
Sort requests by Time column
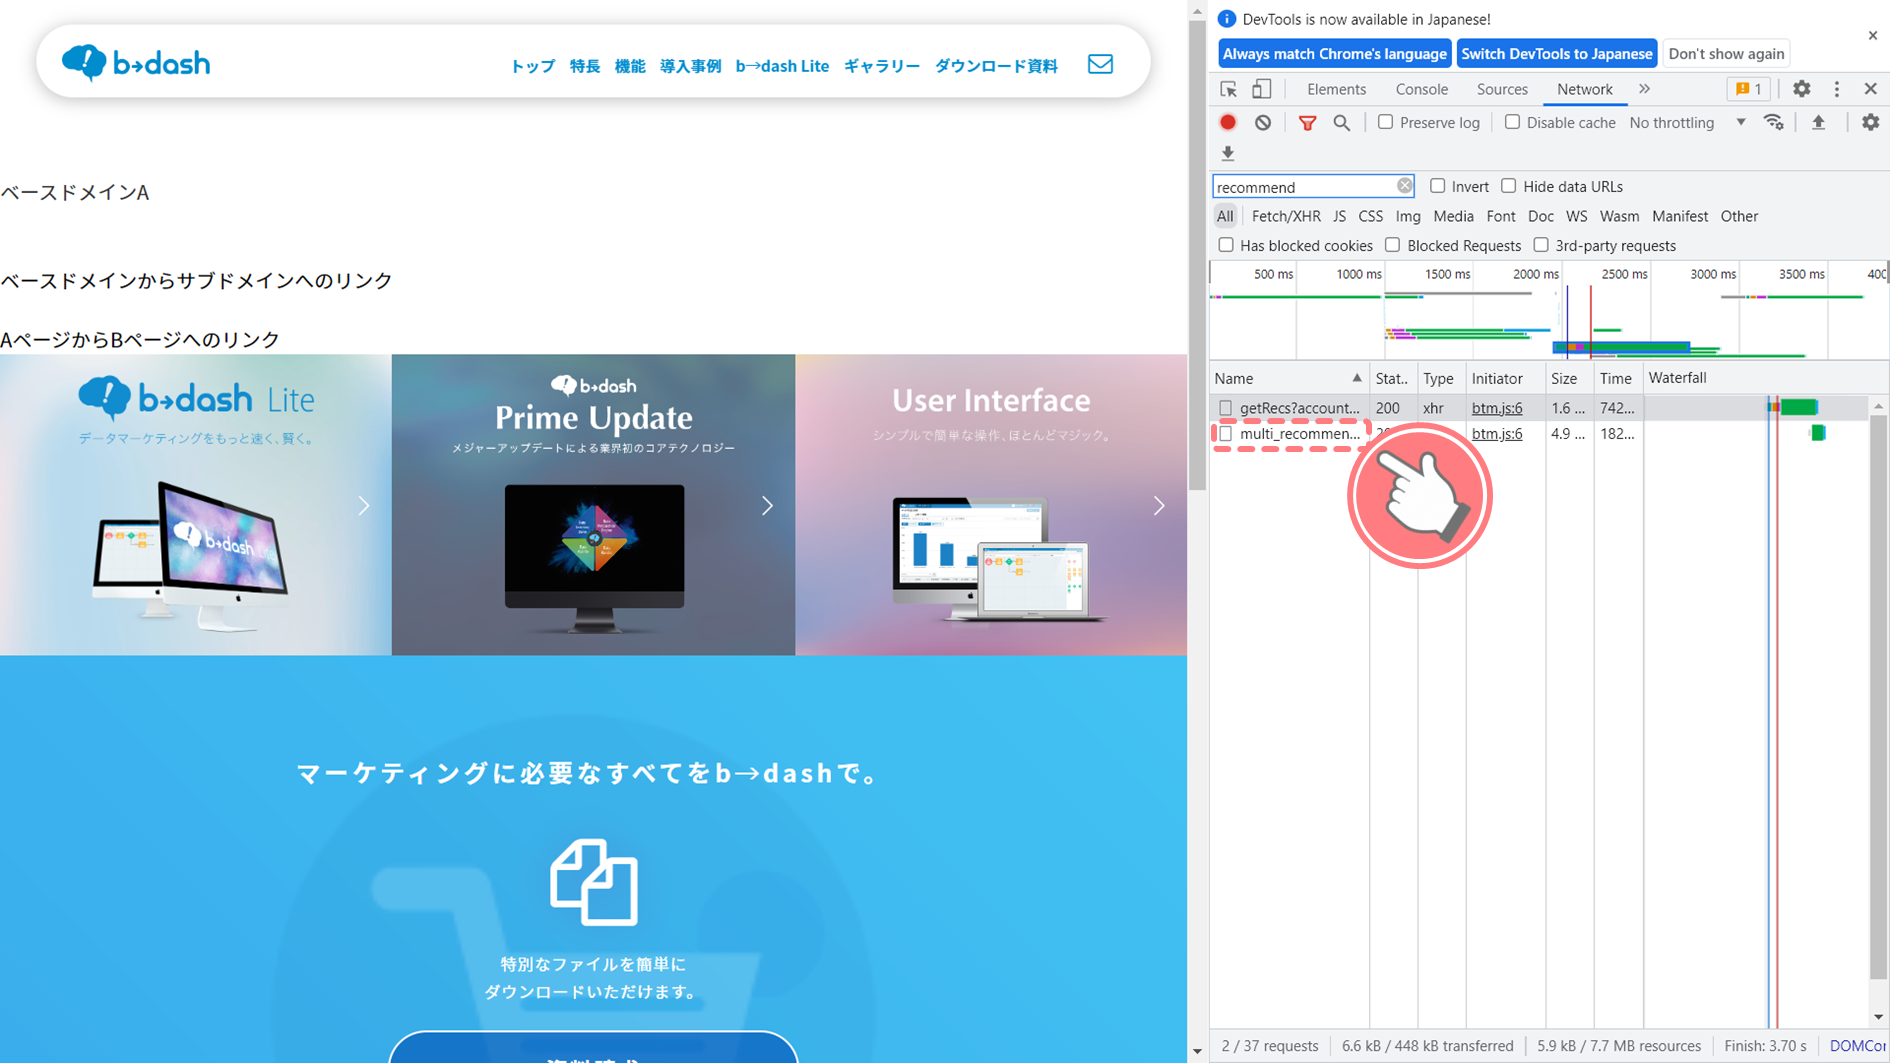1617,378
